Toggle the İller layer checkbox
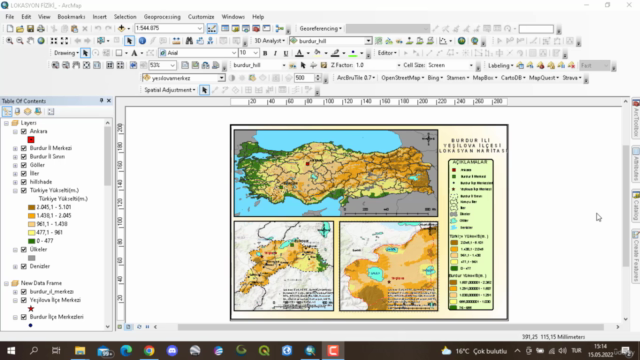This screenshot has width=640, height=360. 24,173
